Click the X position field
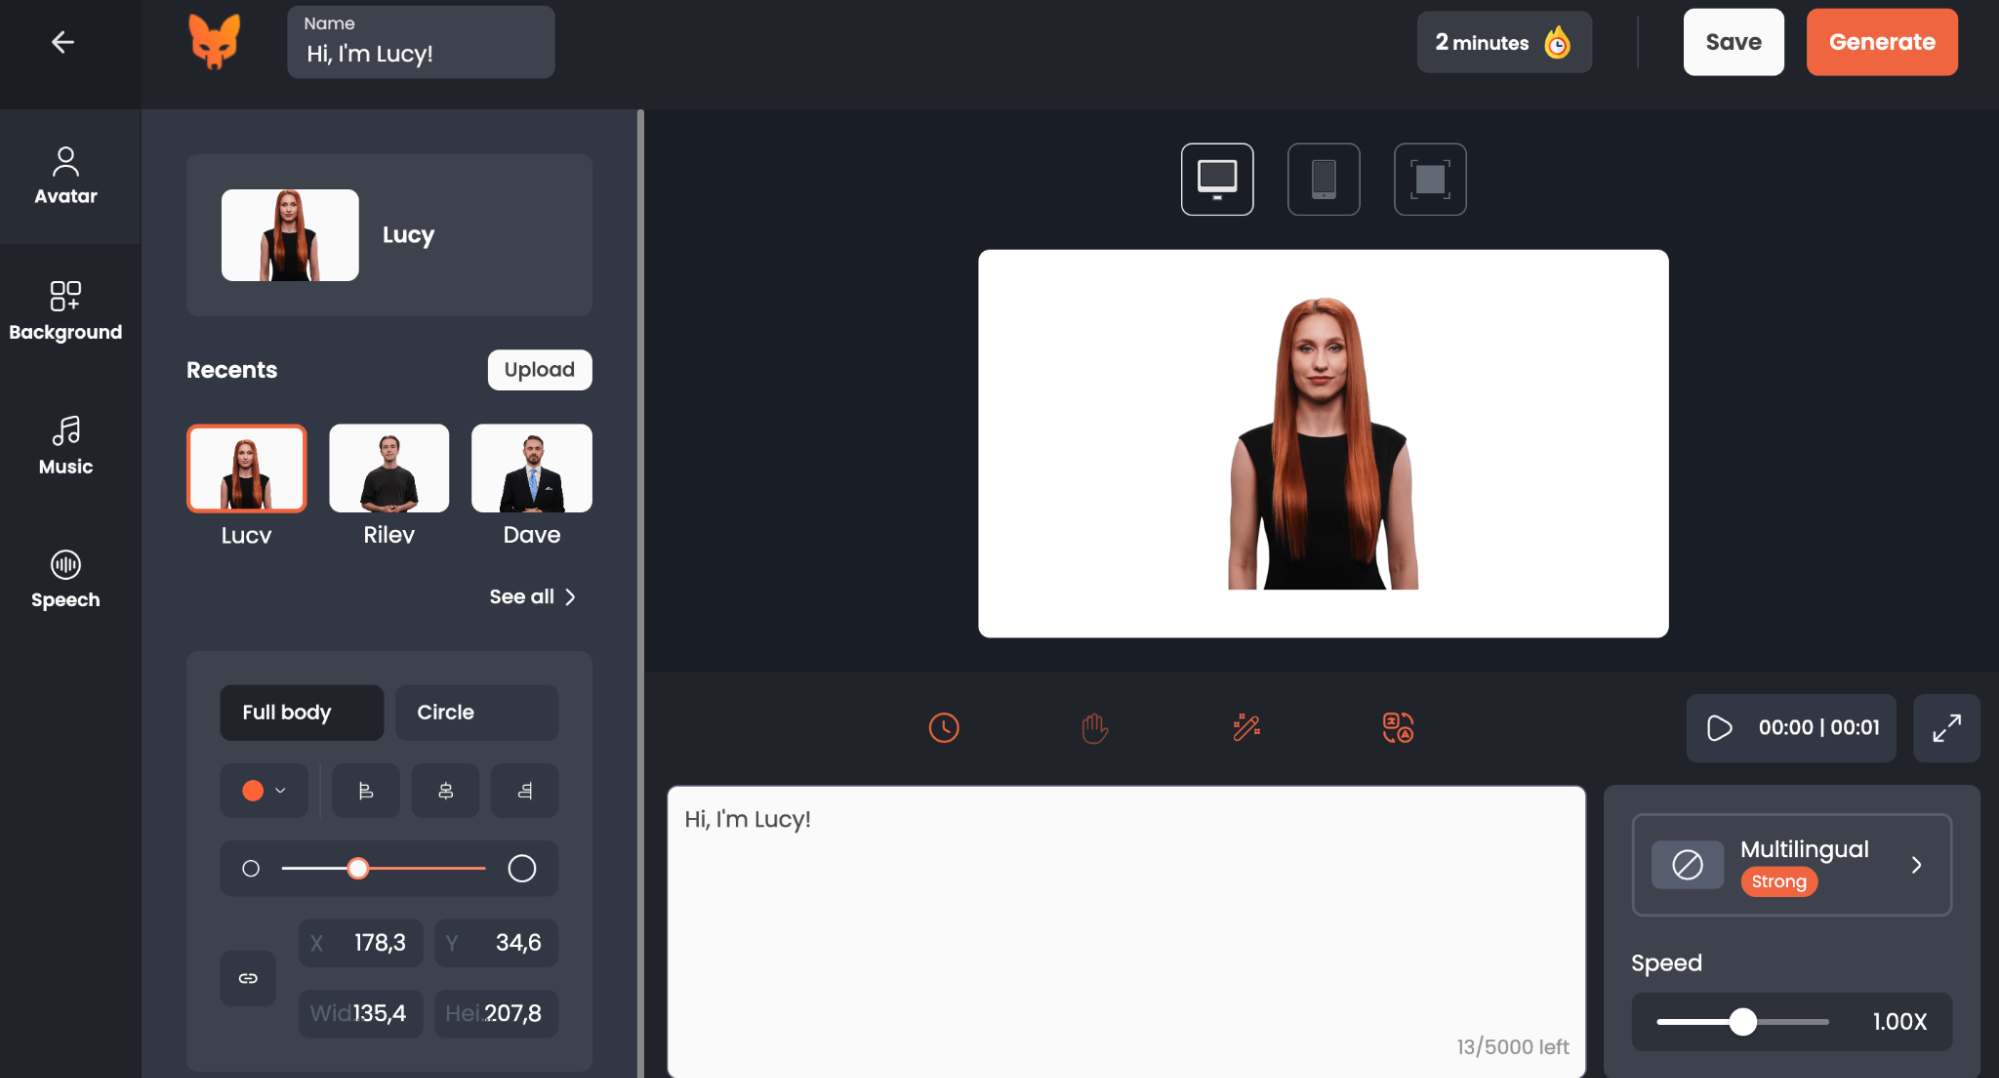 (x=361, y=943)
